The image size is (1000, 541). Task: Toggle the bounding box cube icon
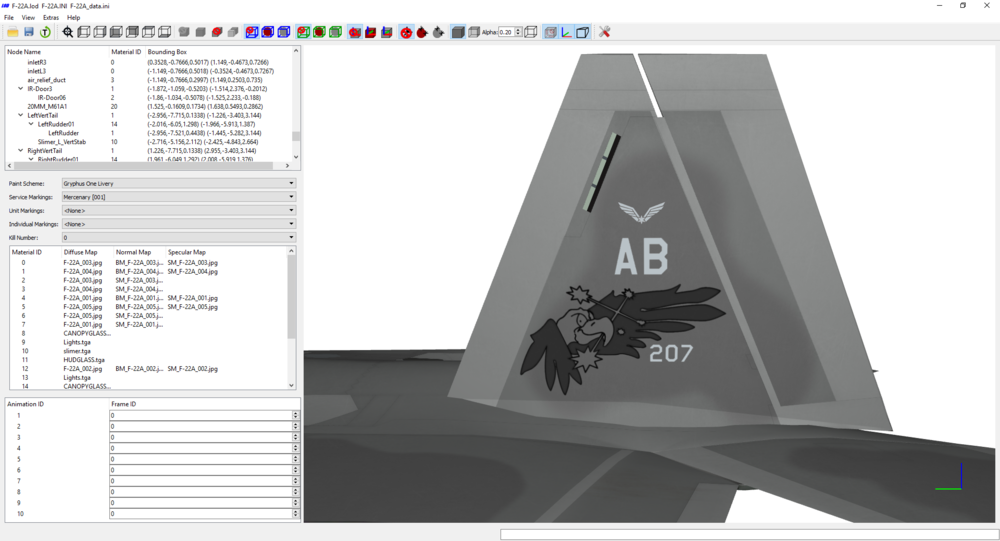point(582,32)
